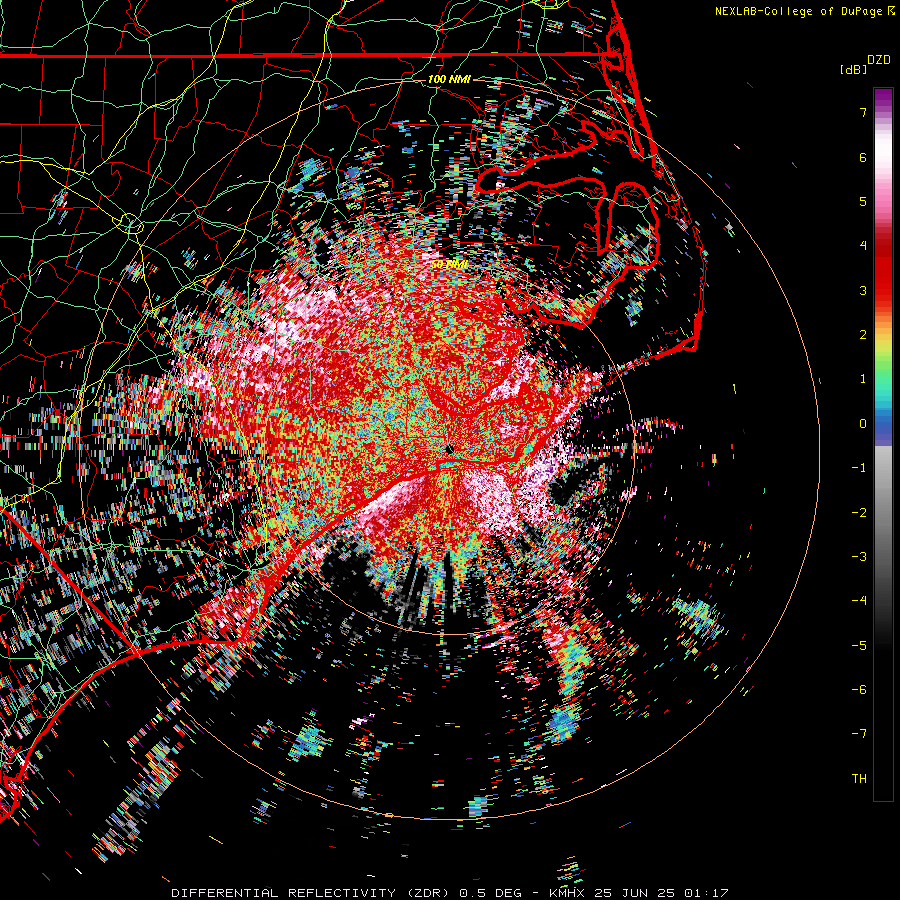Click the 50 NMI range ring label

point(449,265)
